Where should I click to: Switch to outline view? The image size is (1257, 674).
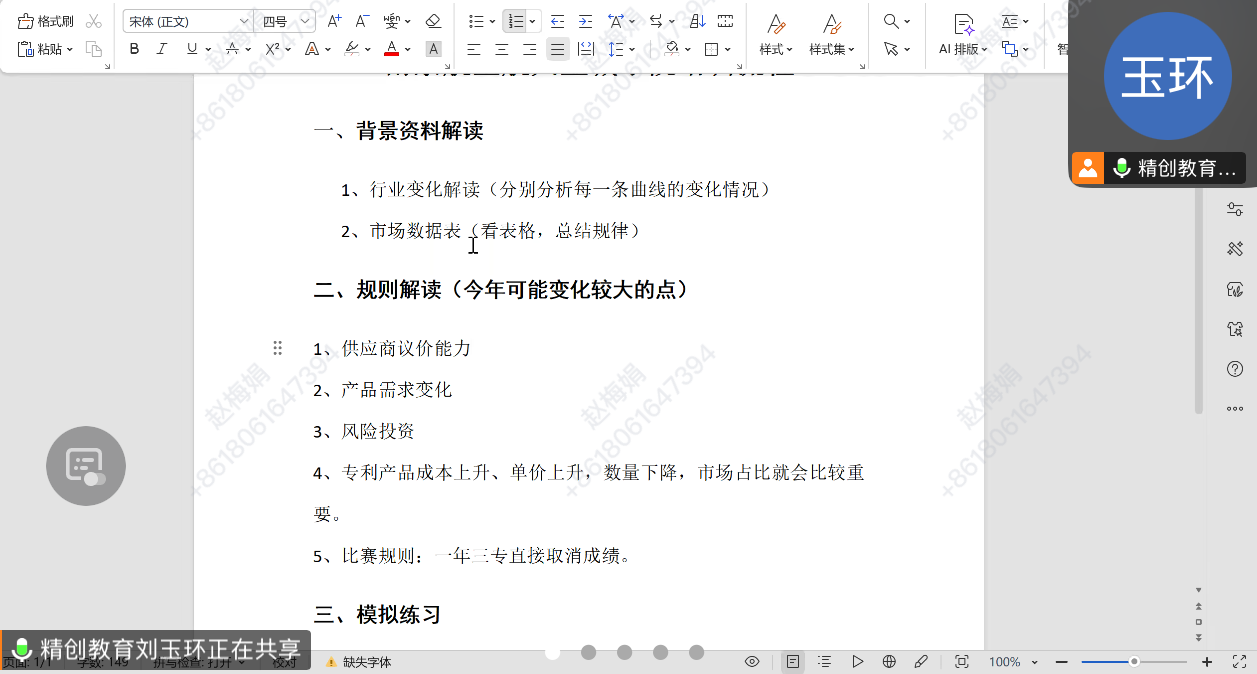pos(825,662)
